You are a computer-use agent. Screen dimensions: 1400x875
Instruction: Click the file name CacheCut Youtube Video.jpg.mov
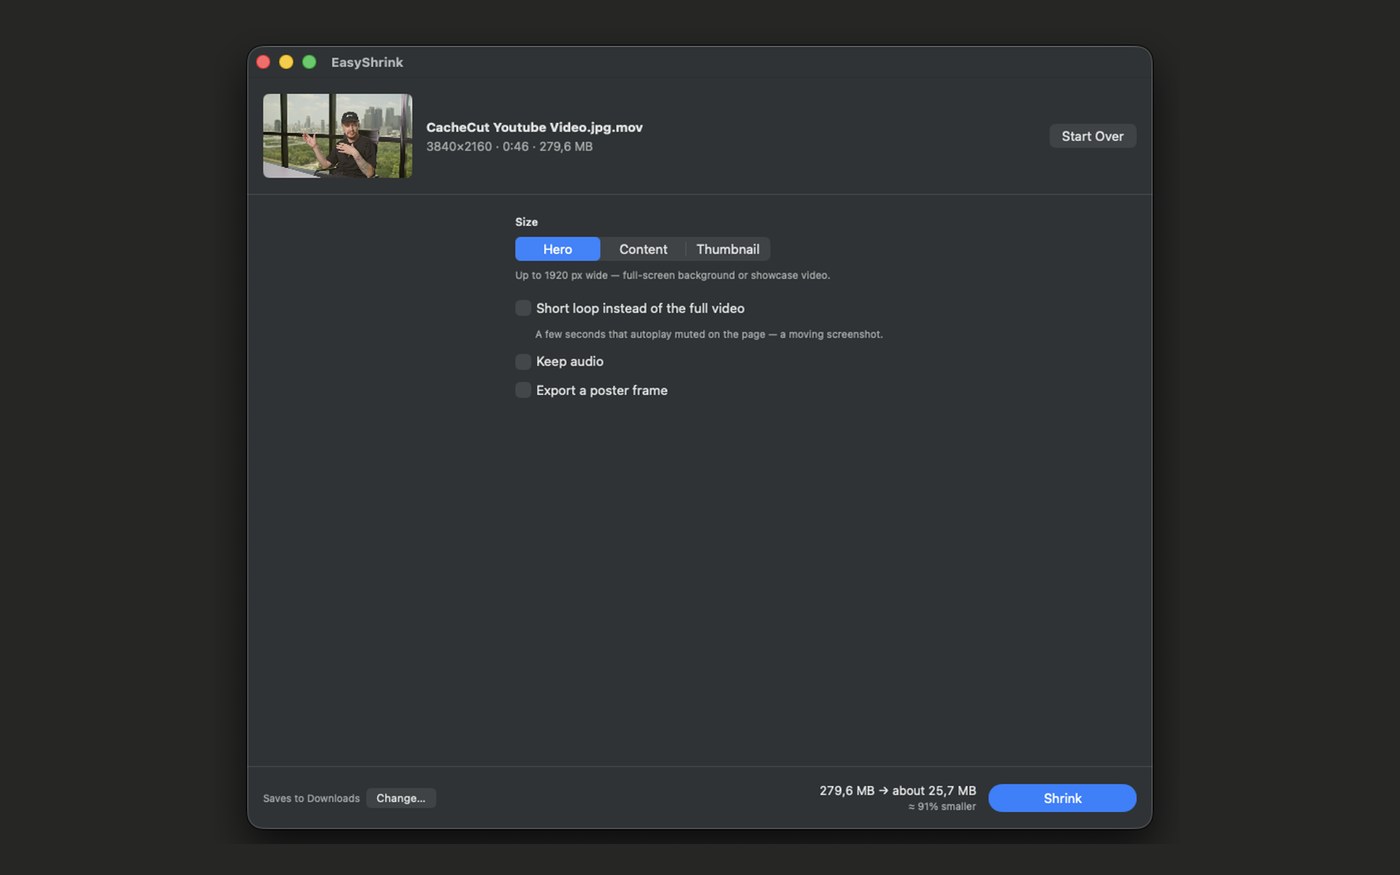pos(534,127)
